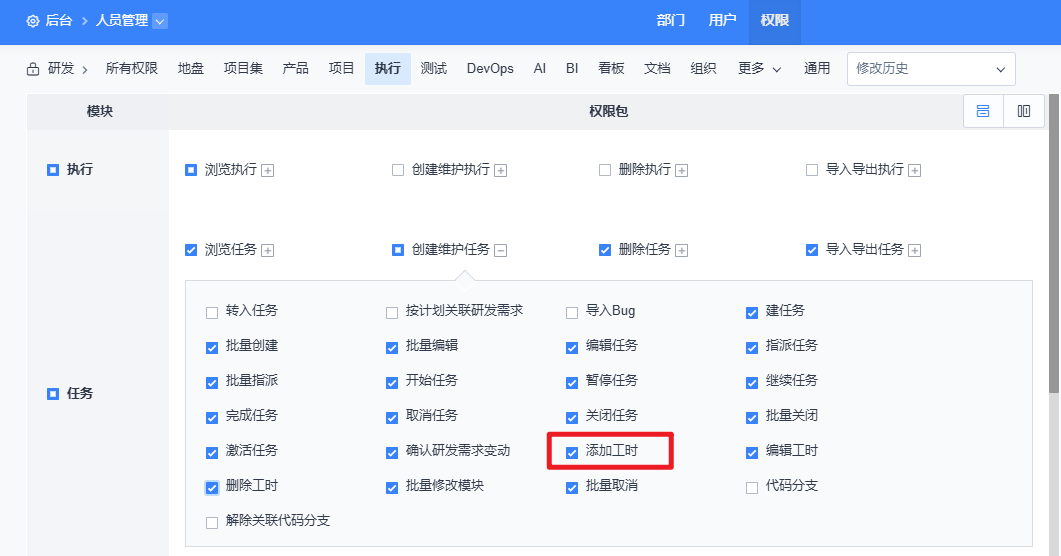Expand the 更多 menu

pos(759,69)
